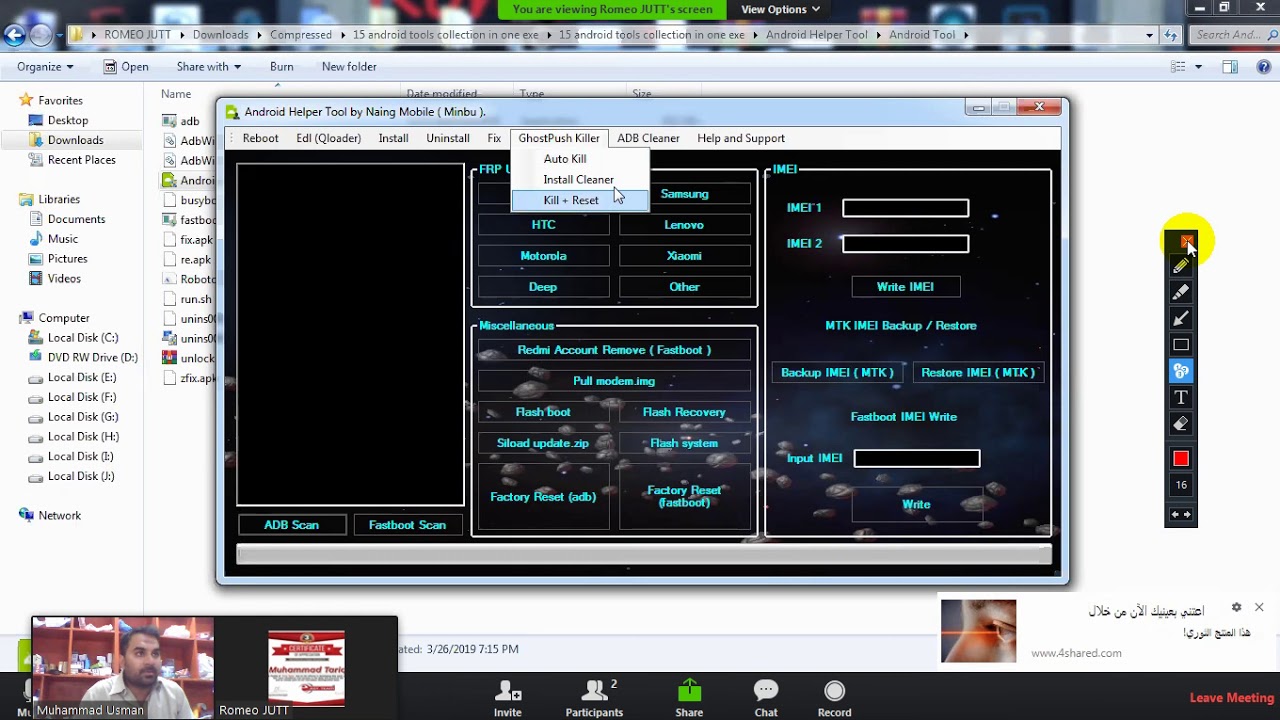
Task: Click Leave Meeting
Action: coord(1231,698)
